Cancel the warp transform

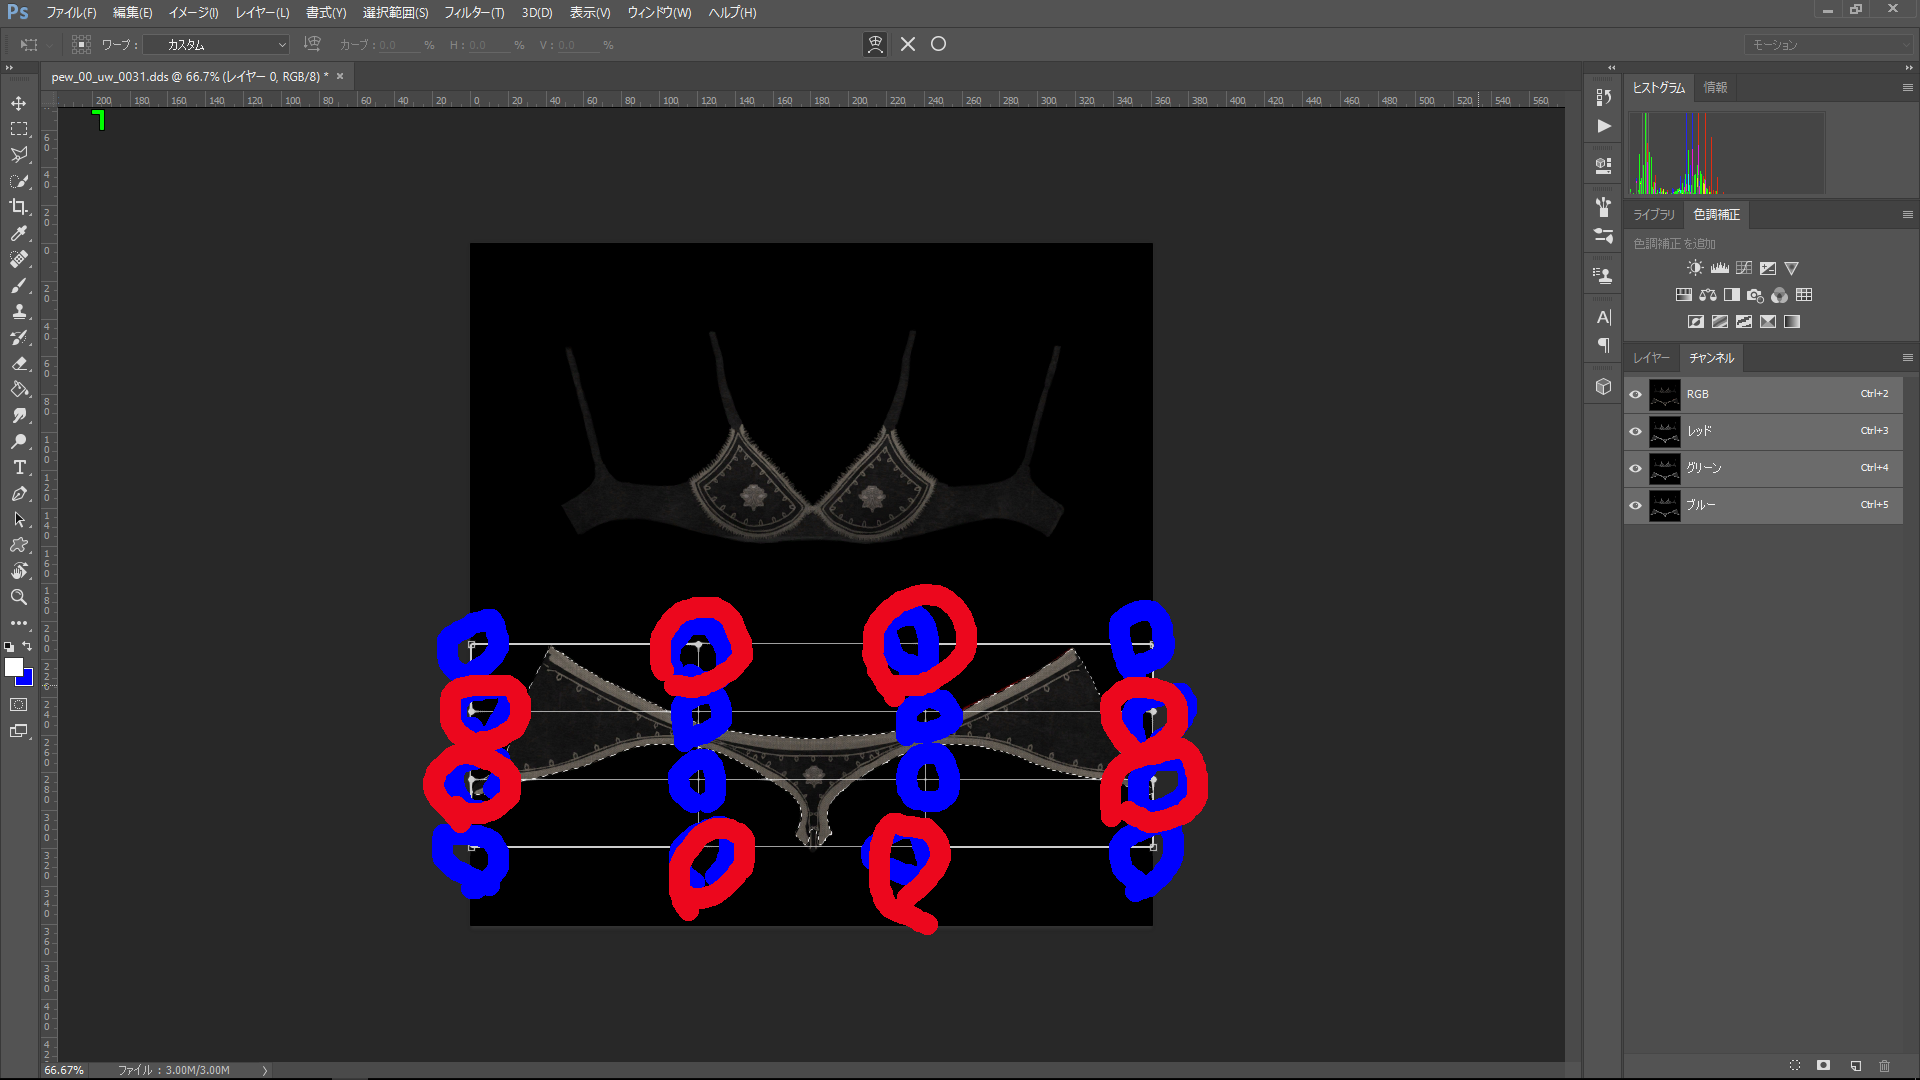pyautogui.click(x=908, y=44)
